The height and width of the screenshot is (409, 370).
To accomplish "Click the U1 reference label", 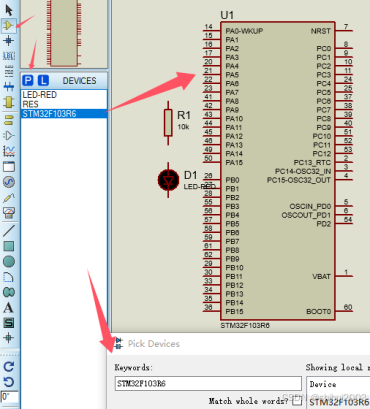I will pos(227,15).
